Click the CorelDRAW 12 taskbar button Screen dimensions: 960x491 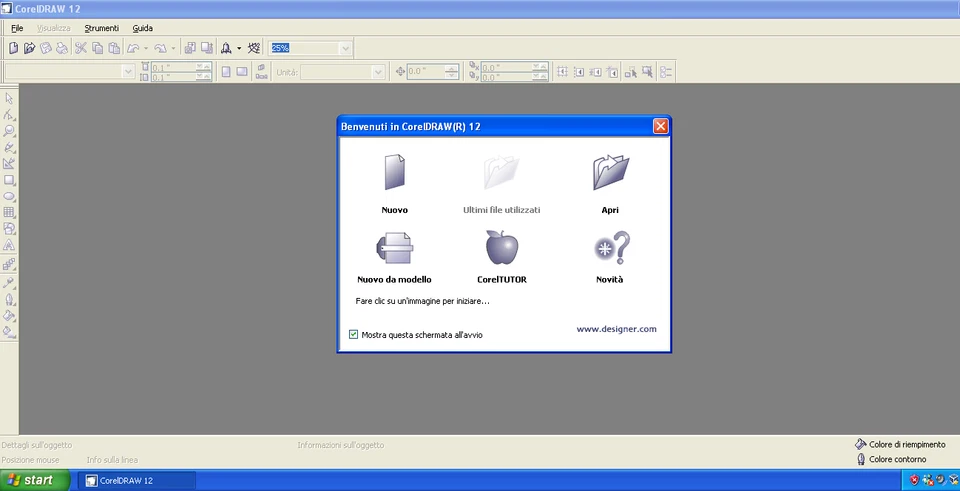click(138, 481)
